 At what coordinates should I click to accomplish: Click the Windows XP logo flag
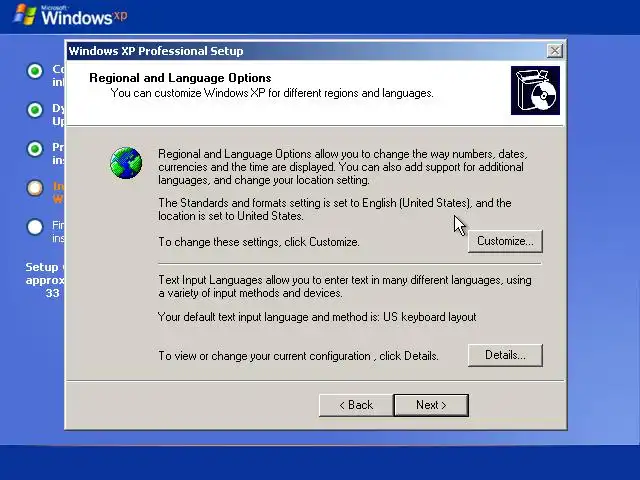[x=25, y=15]
